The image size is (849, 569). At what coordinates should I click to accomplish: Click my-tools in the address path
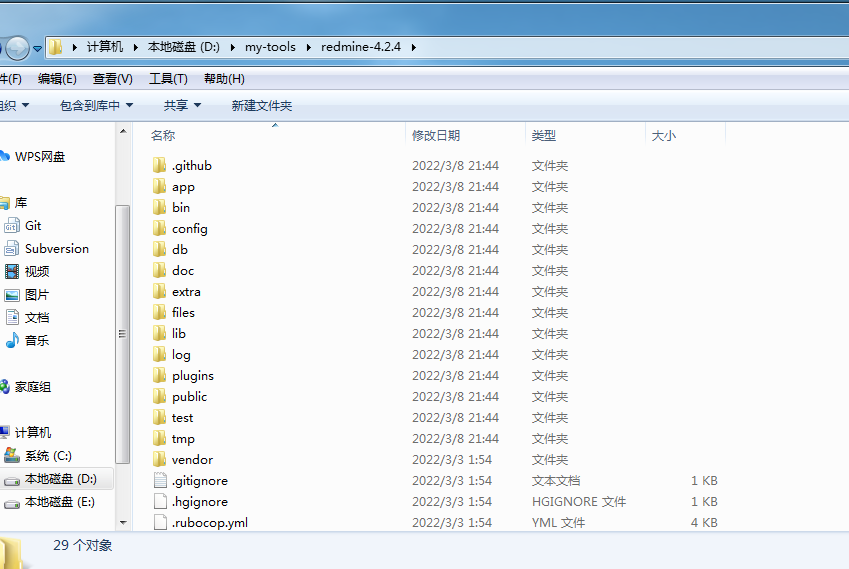point(270,47)
